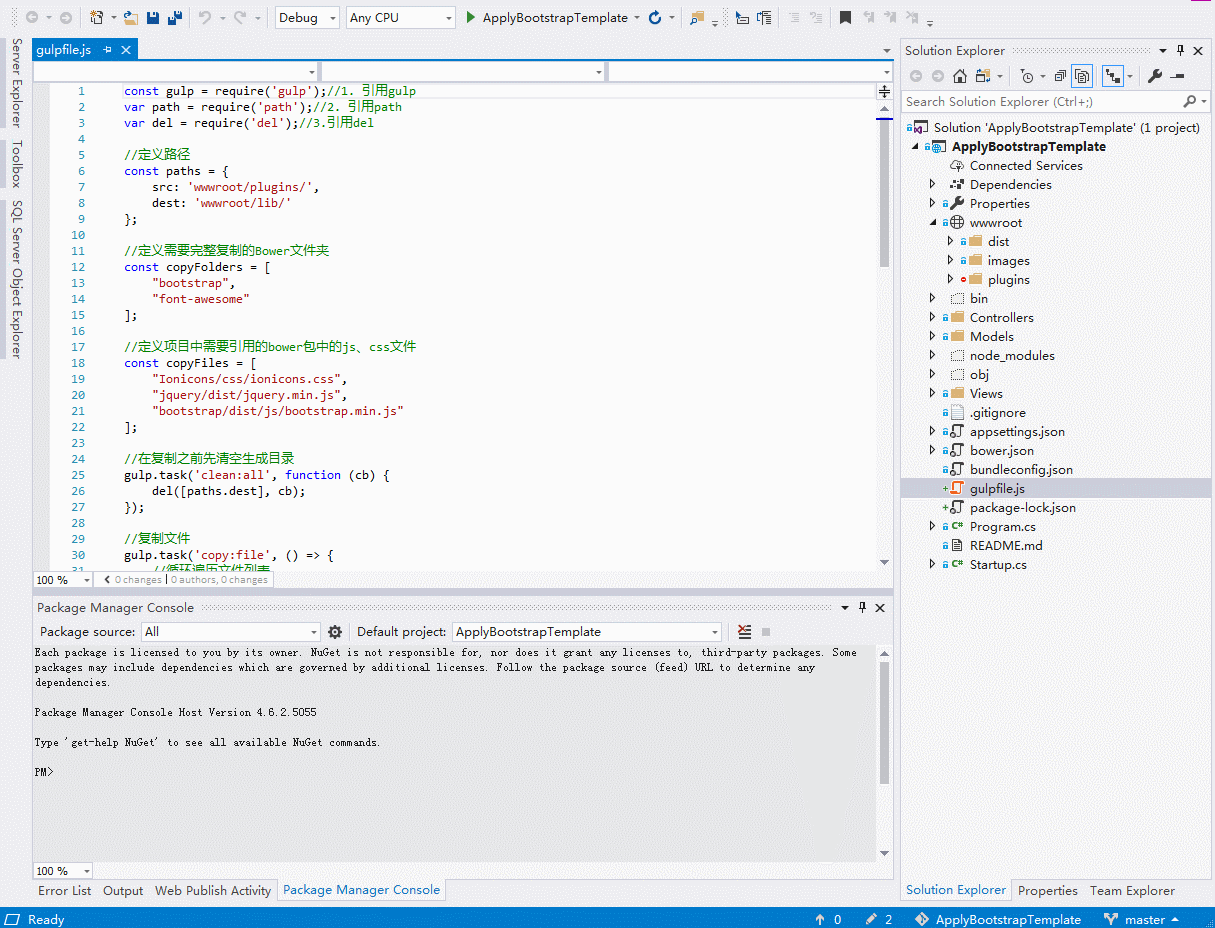Image resolution: width=1215 pixels, height=928 pixels.
Task: Click the bookmark icon in the toolbar
Action: click(845, 18)
